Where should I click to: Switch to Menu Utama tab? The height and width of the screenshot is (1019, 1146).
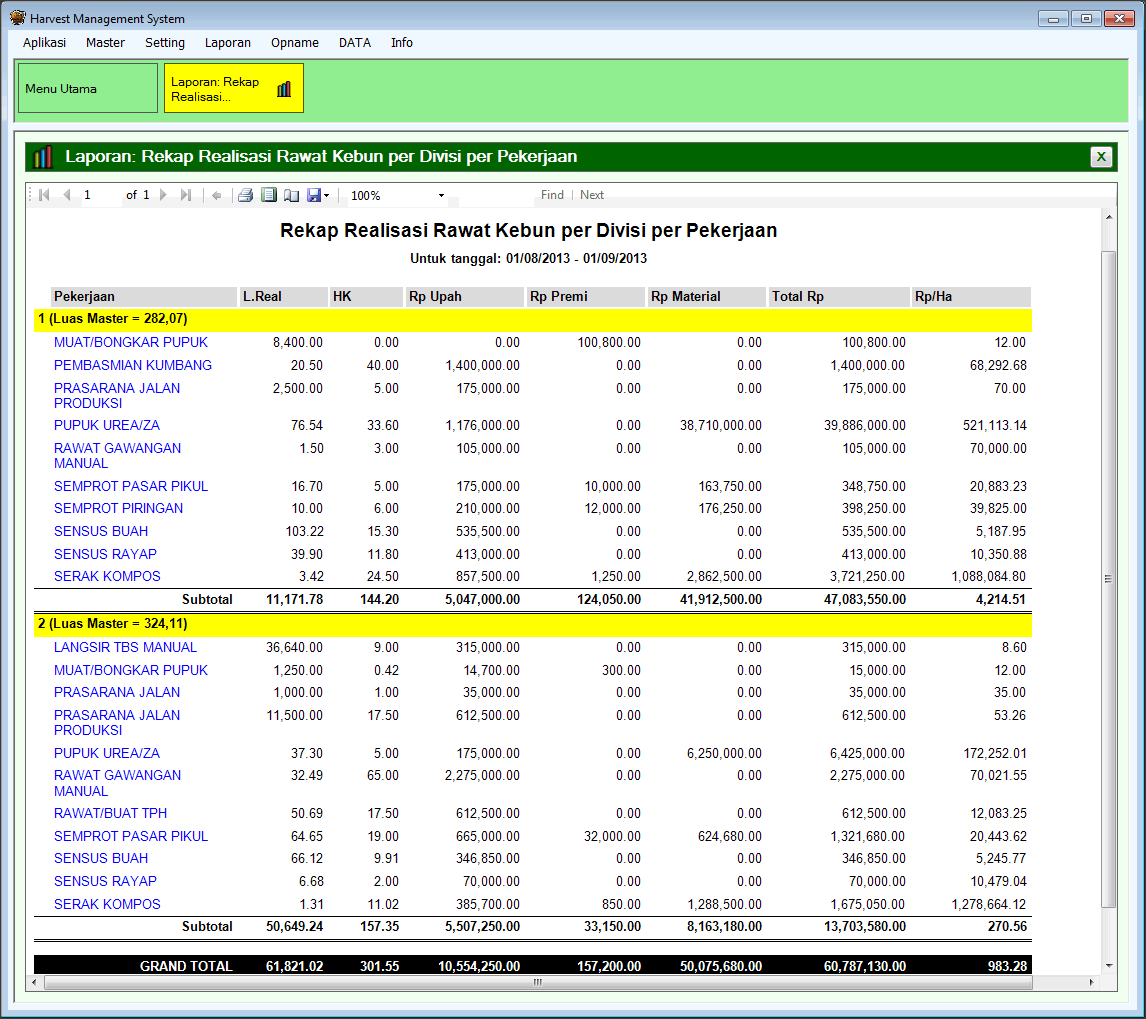click(x=88, y=88)
